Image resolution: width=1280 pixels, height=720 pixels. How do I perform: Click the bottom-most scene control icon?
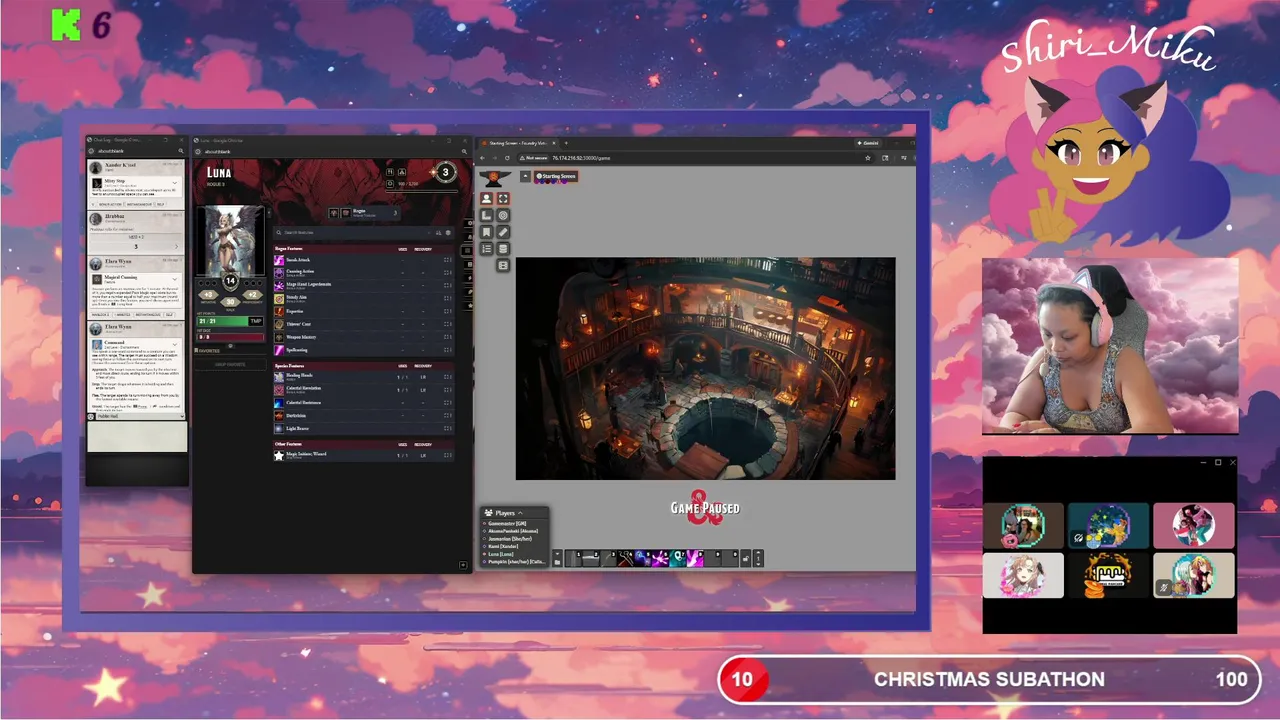(x=503, y=265)
